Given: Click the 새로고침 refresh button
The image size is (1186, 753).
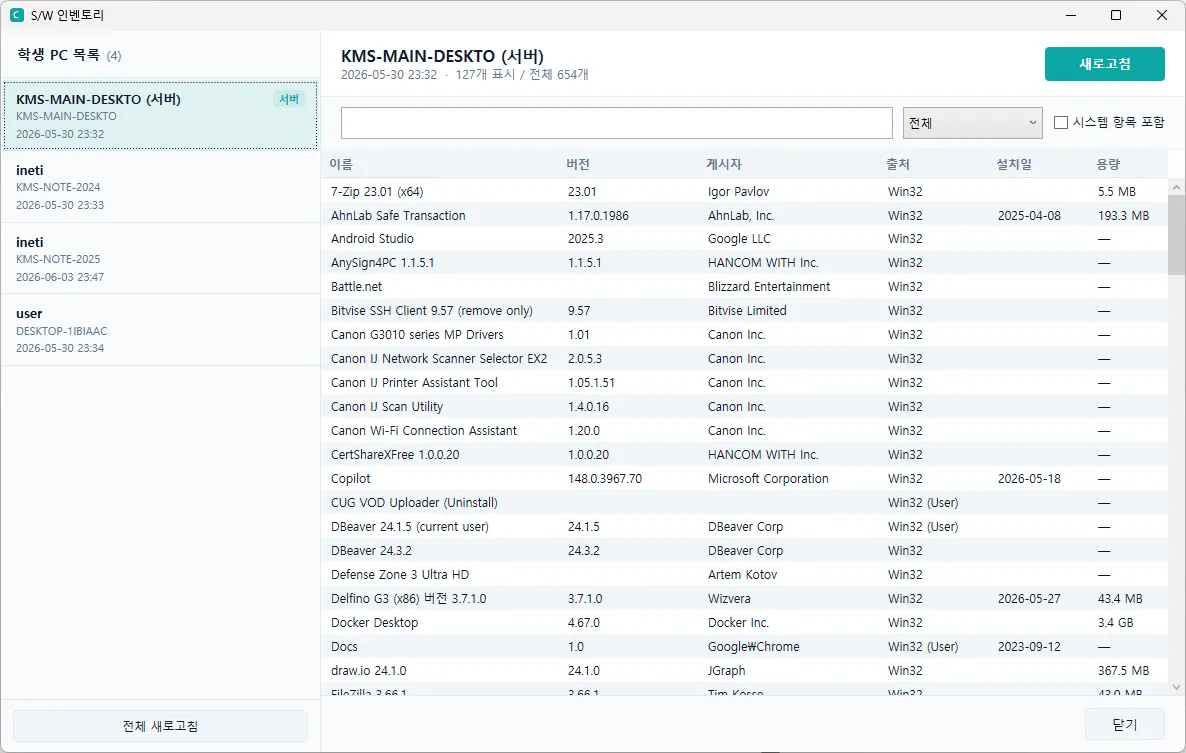Looking at the screenshot, I should (x=1104, y=64).
